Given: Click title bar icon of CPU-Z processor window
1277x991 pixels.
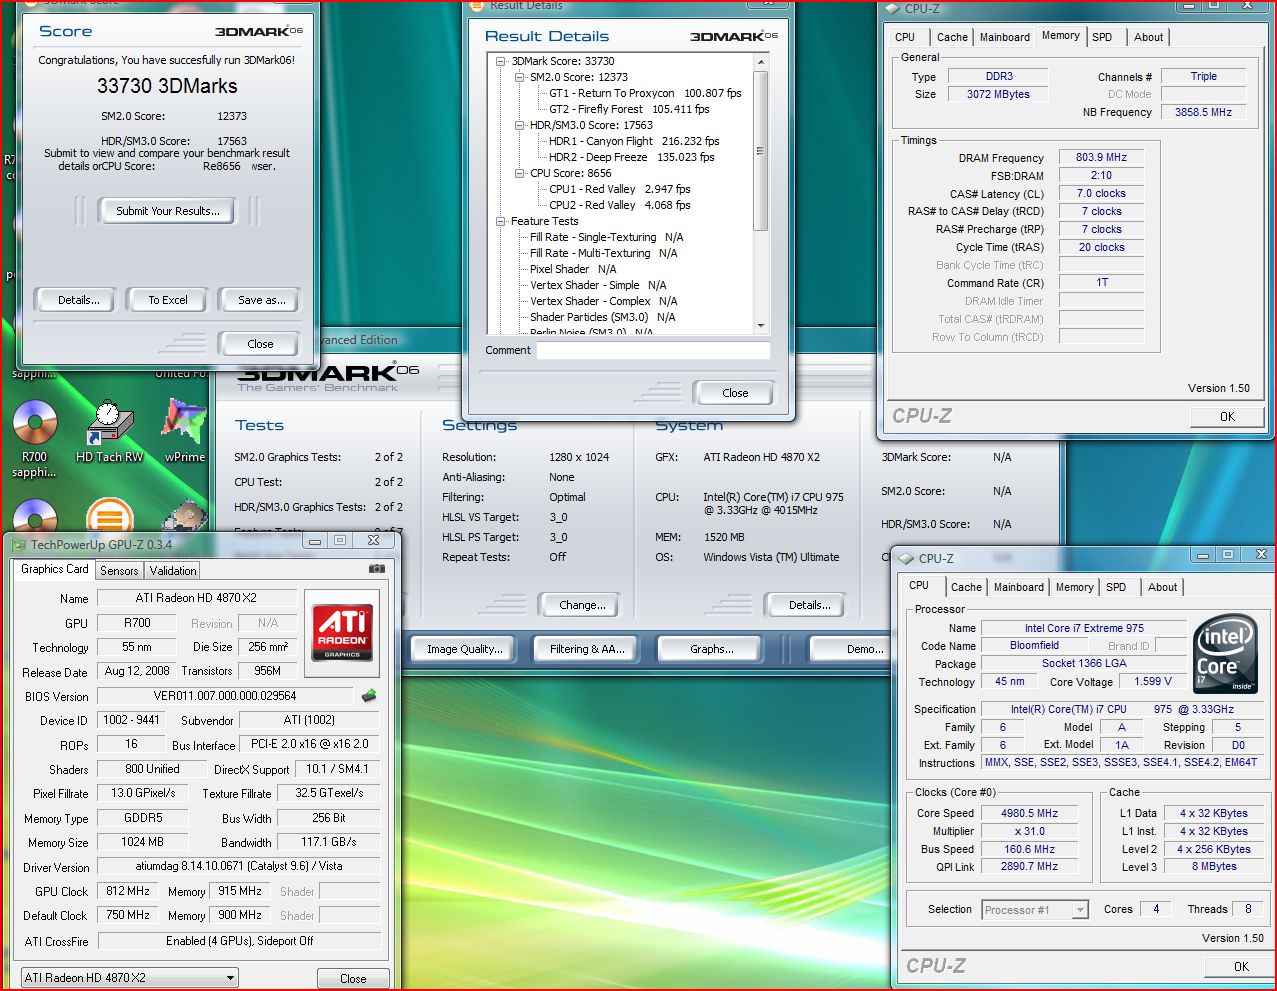Looking at the screenshot, I should point(906,559).
